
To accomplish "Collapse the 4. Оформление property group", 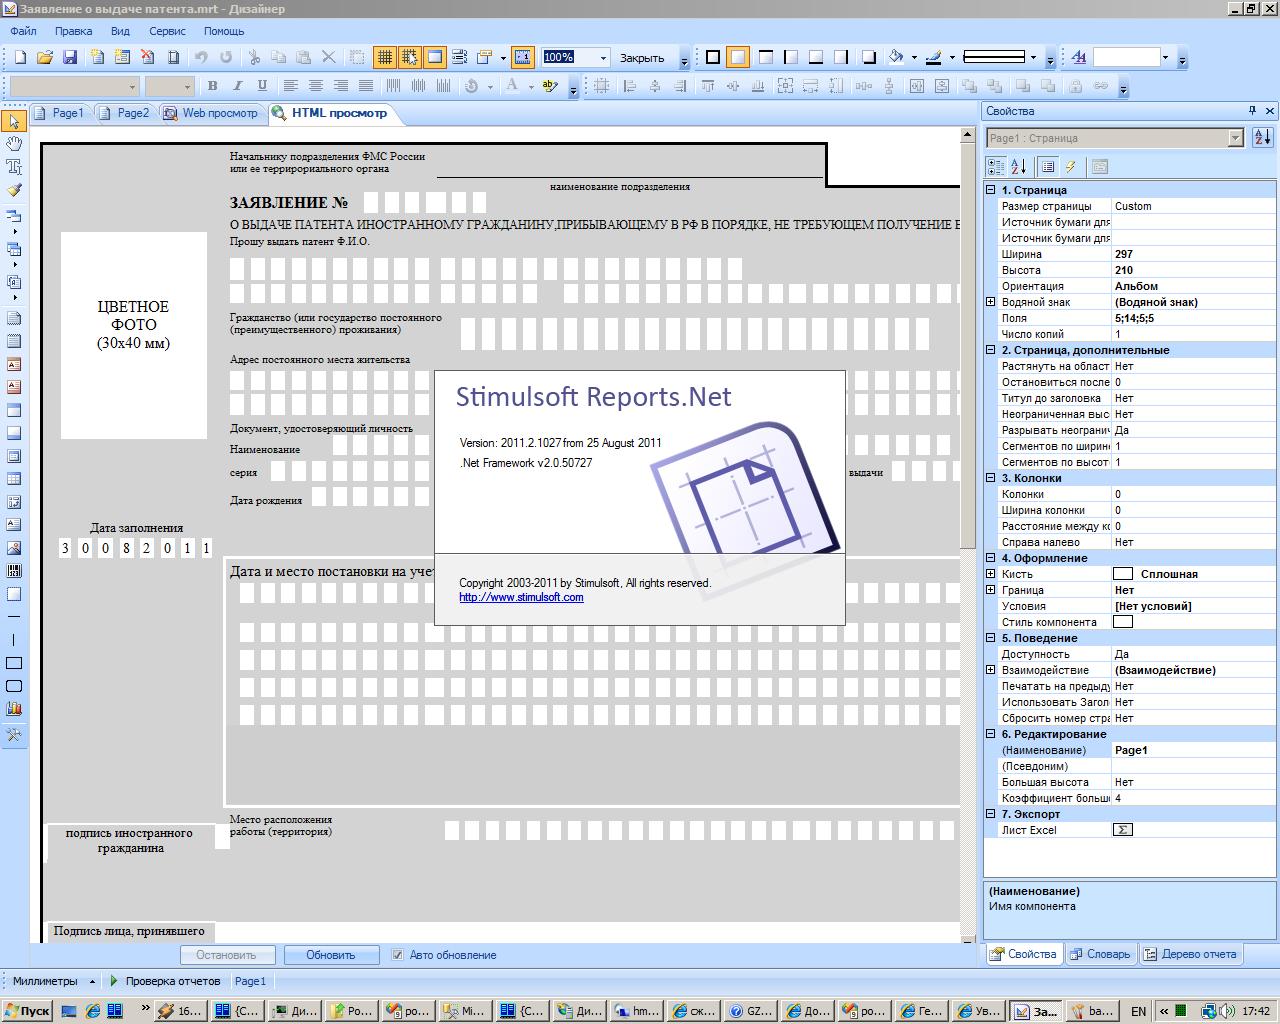I will [x=991, y=558].
